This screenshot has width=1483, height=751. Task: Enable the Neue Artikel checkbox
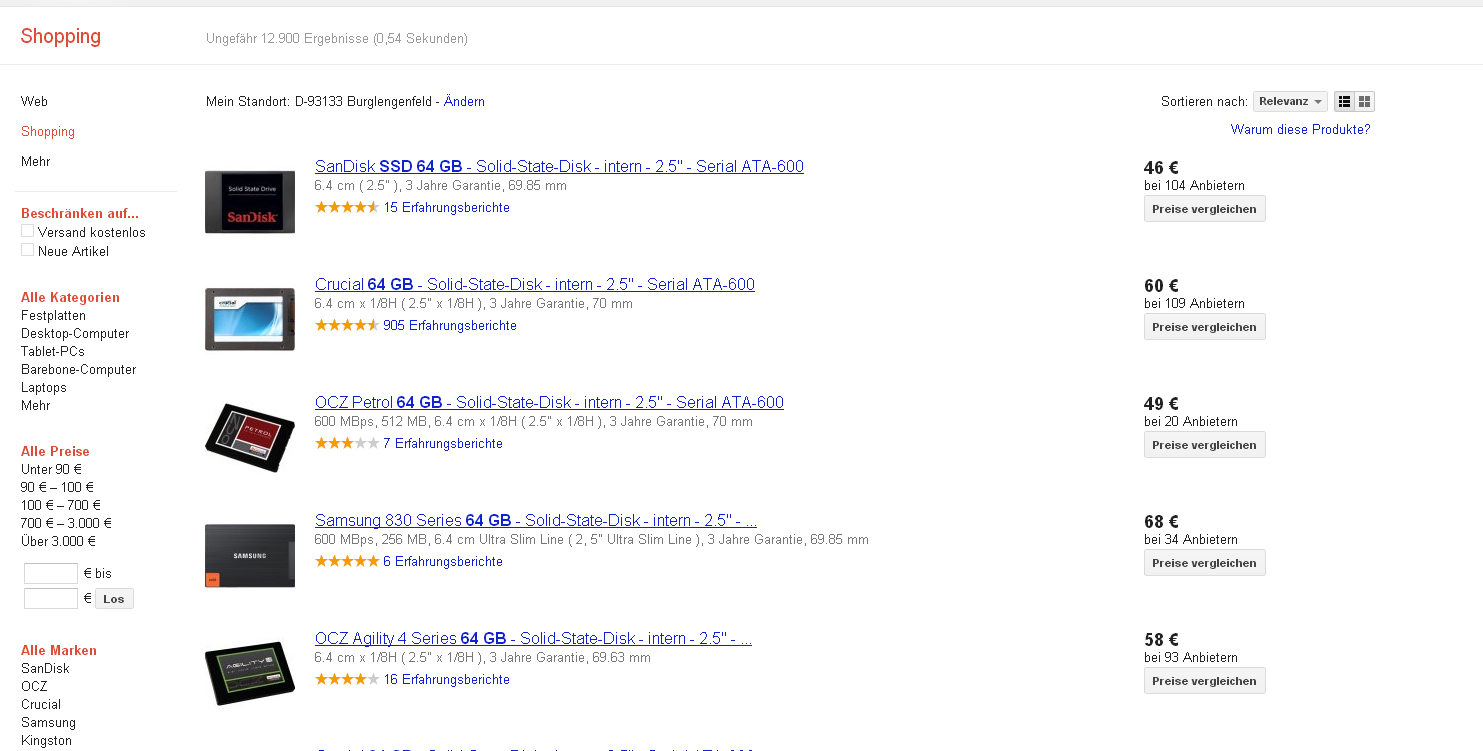click(28, 250)
